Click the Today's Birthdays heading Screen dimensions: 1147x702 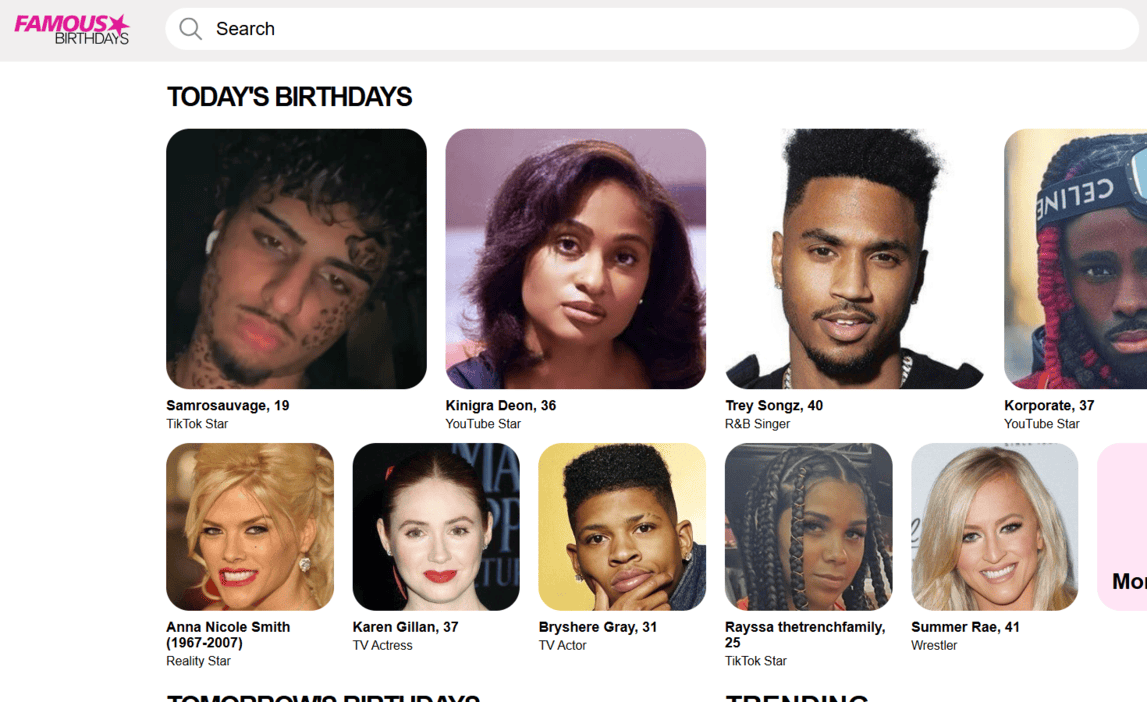tap(289, 96)
